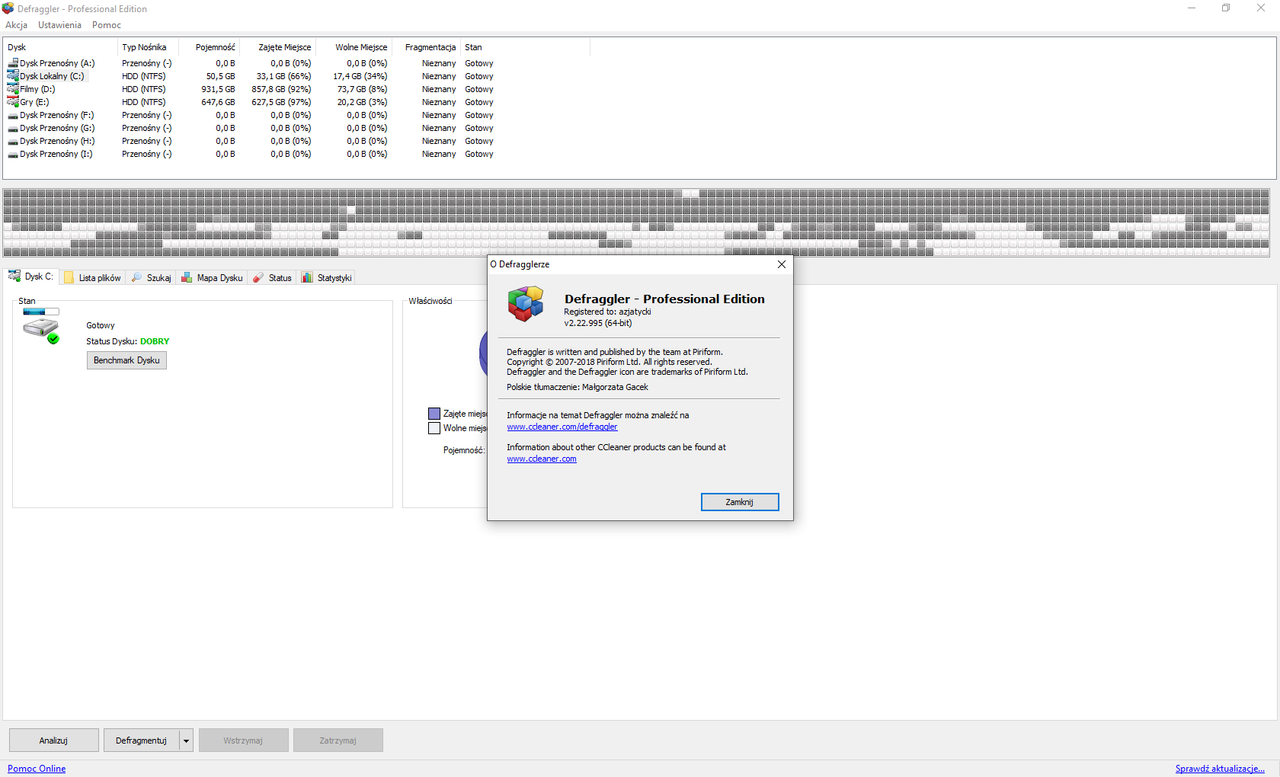Click the v2.22.995 (64-bit) version text
Screen dimensions: 1280x777
click(x=598, y=323)
